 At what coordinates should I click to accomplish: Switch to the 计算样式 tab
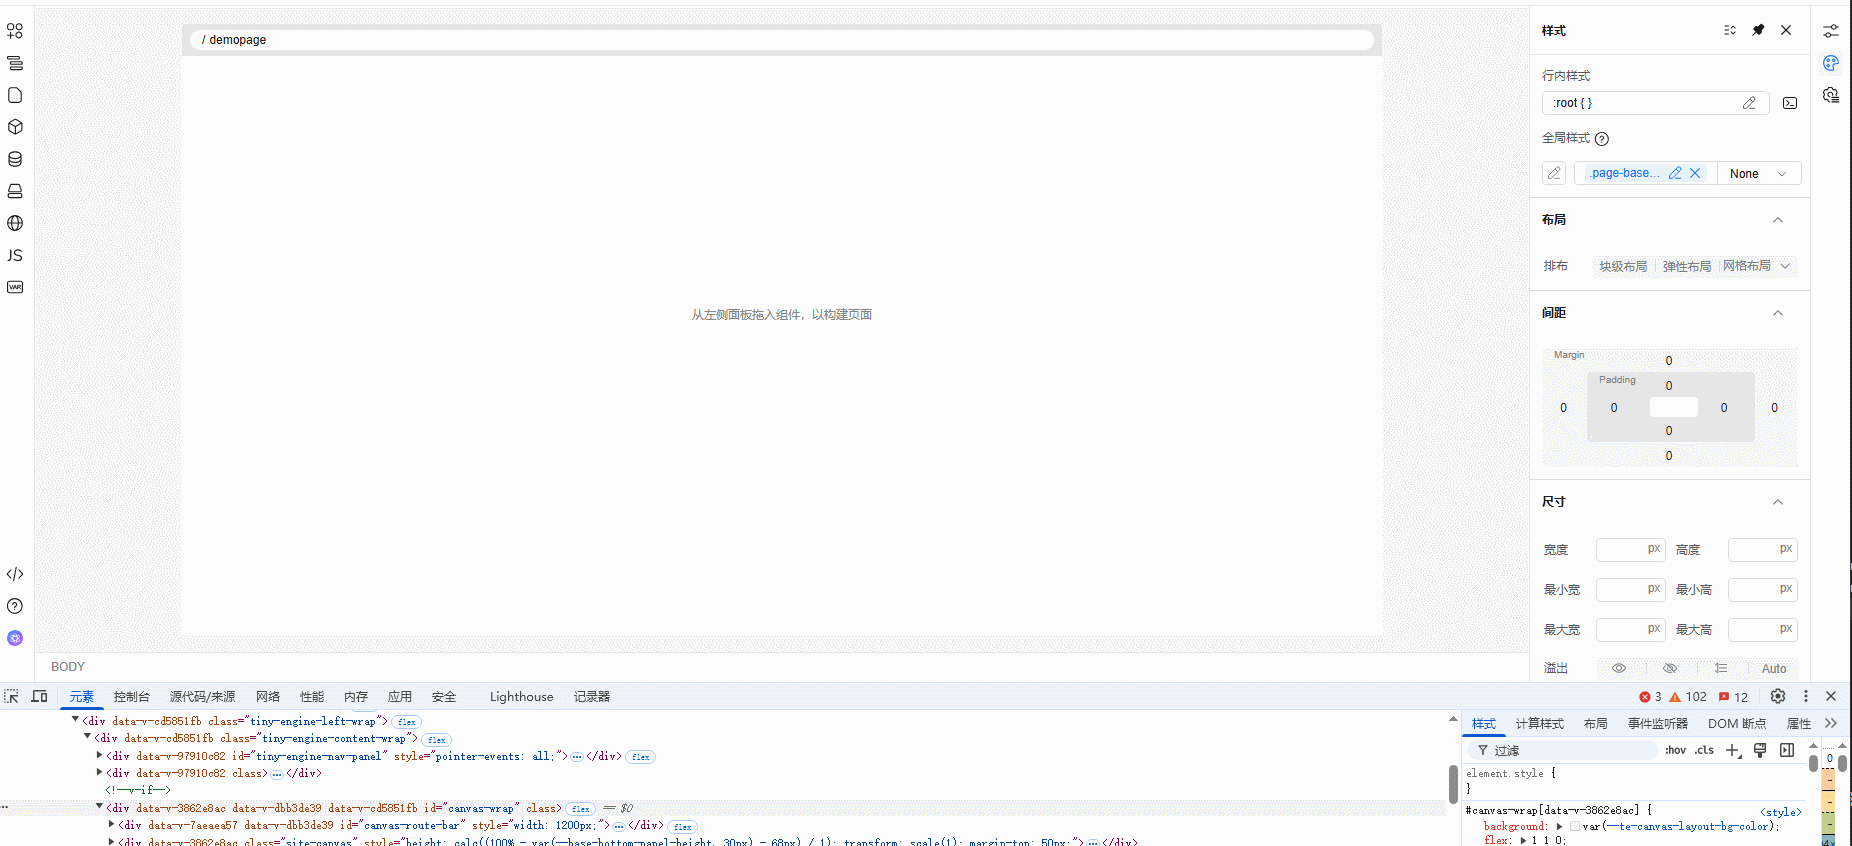[1539, 724]
